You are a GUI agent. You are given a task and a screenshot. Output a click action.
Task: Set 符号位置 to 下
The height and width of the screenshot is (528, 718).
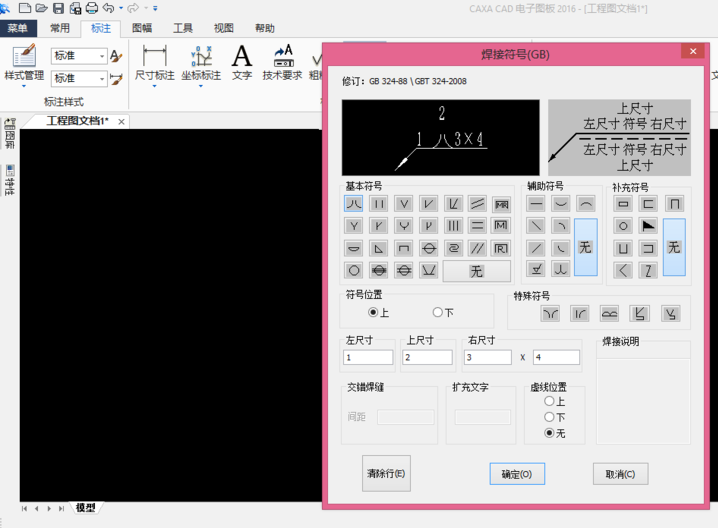[443, 312]
